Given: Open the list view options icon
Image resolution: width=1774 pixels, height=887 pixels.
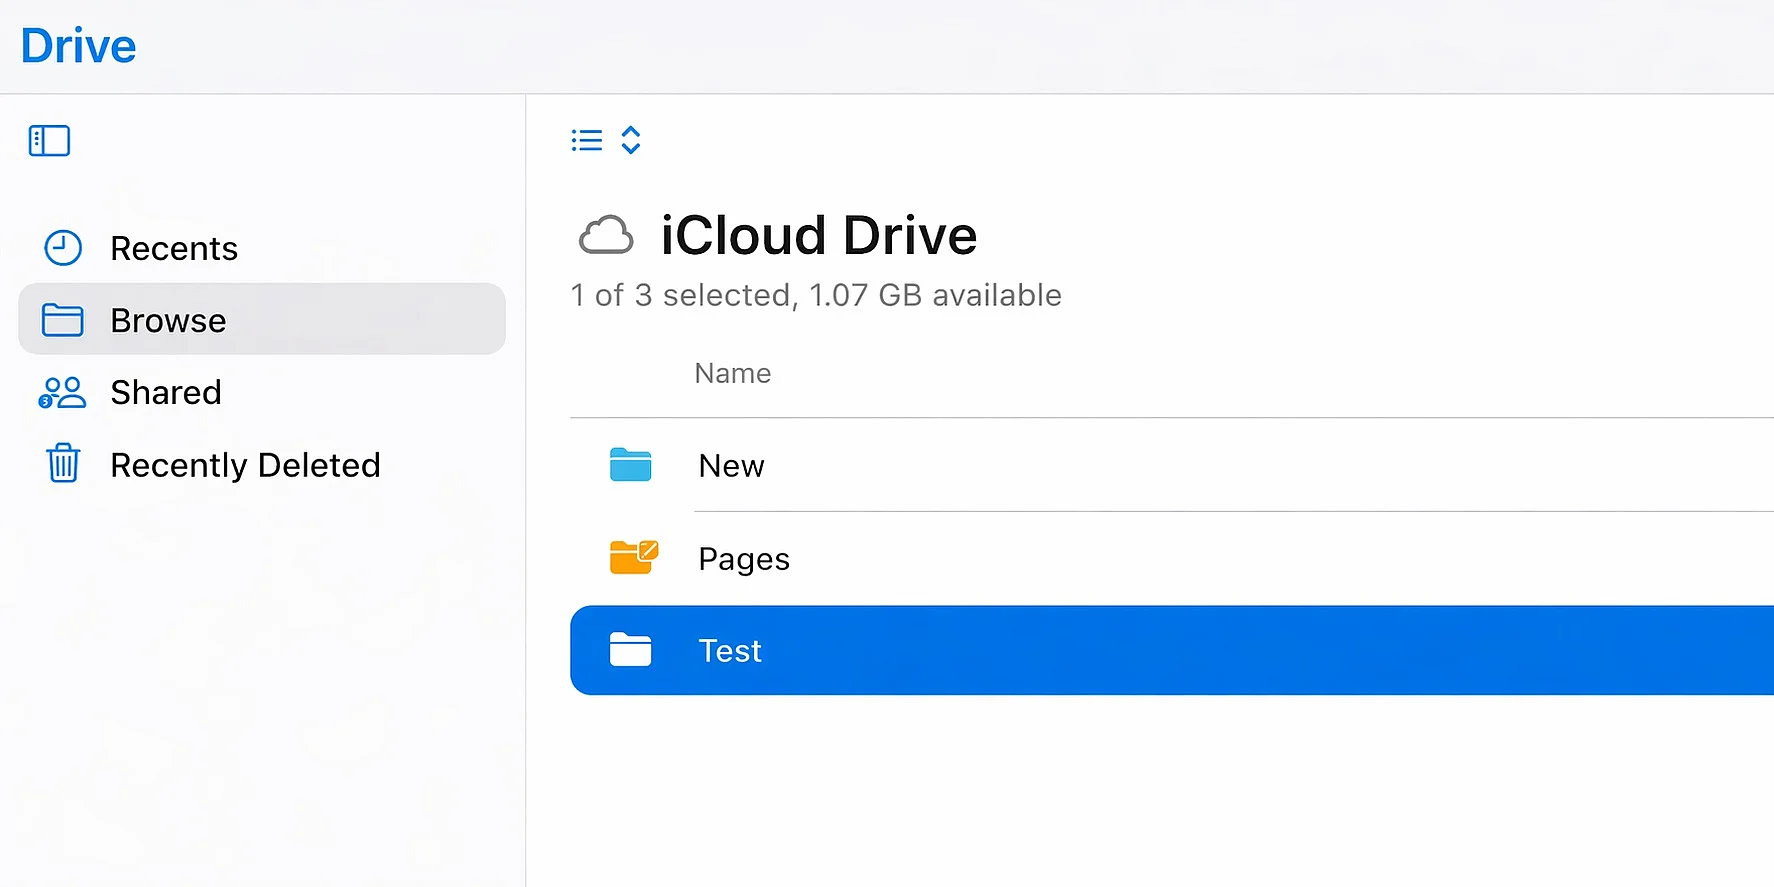Looking at the screenshot, I should point(587,140).
